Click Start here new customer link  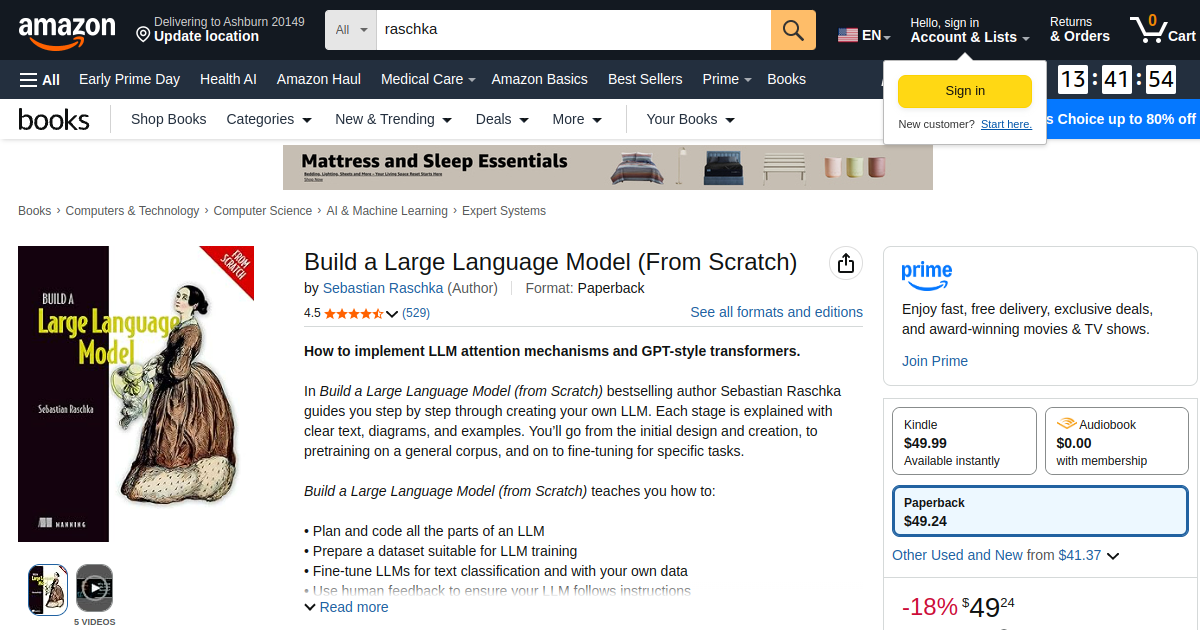(1006, 124)
